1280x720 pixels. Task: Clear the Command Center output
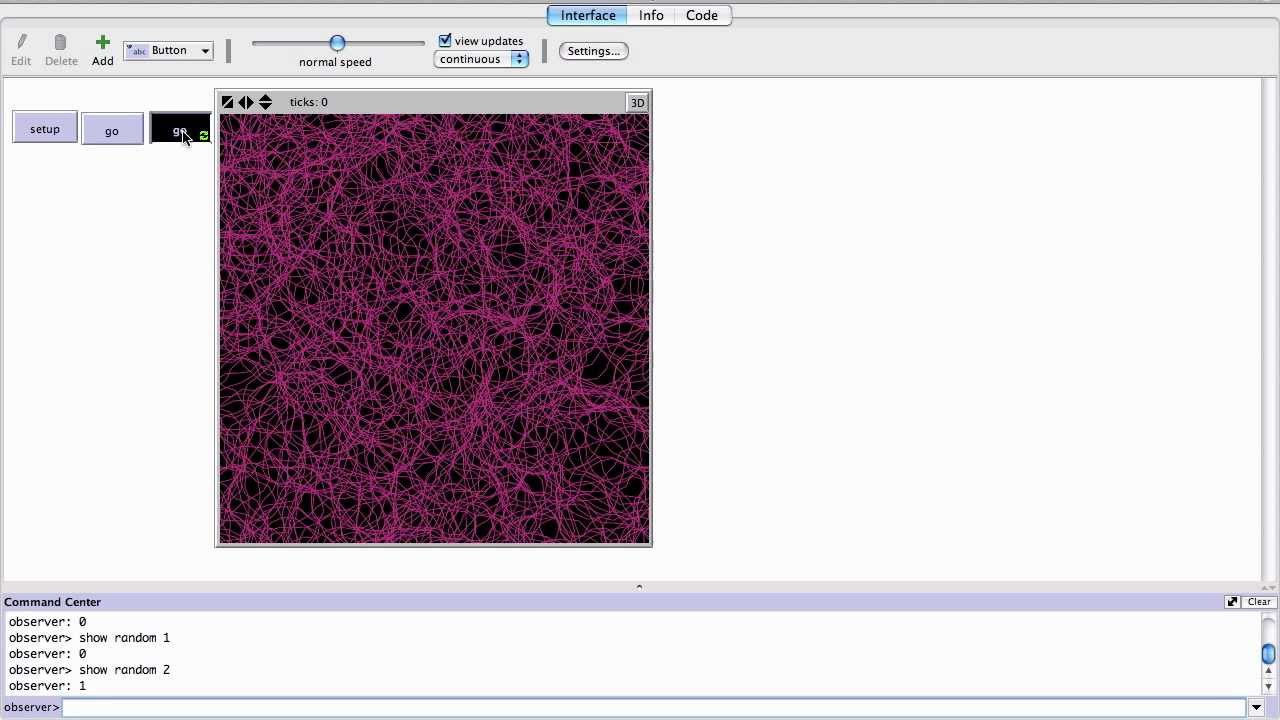click(x=1259, y=602)
